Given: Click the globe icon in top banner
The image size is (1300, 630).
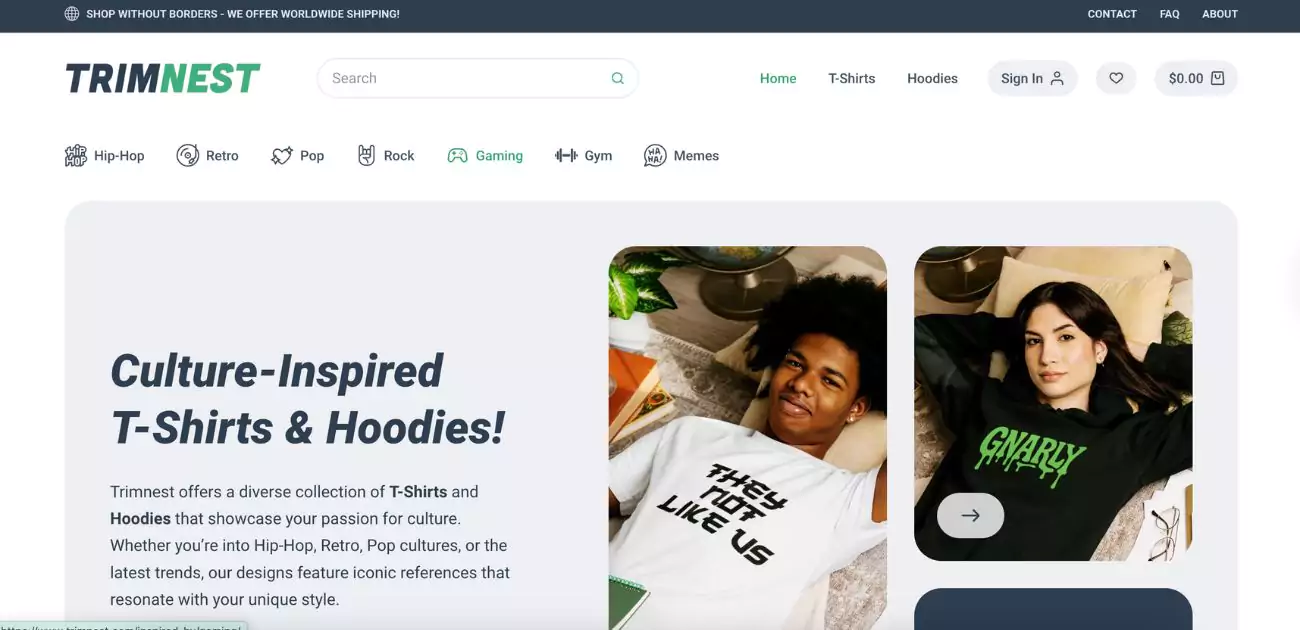Looking at the screenshot, I should (x=72, y=14).
